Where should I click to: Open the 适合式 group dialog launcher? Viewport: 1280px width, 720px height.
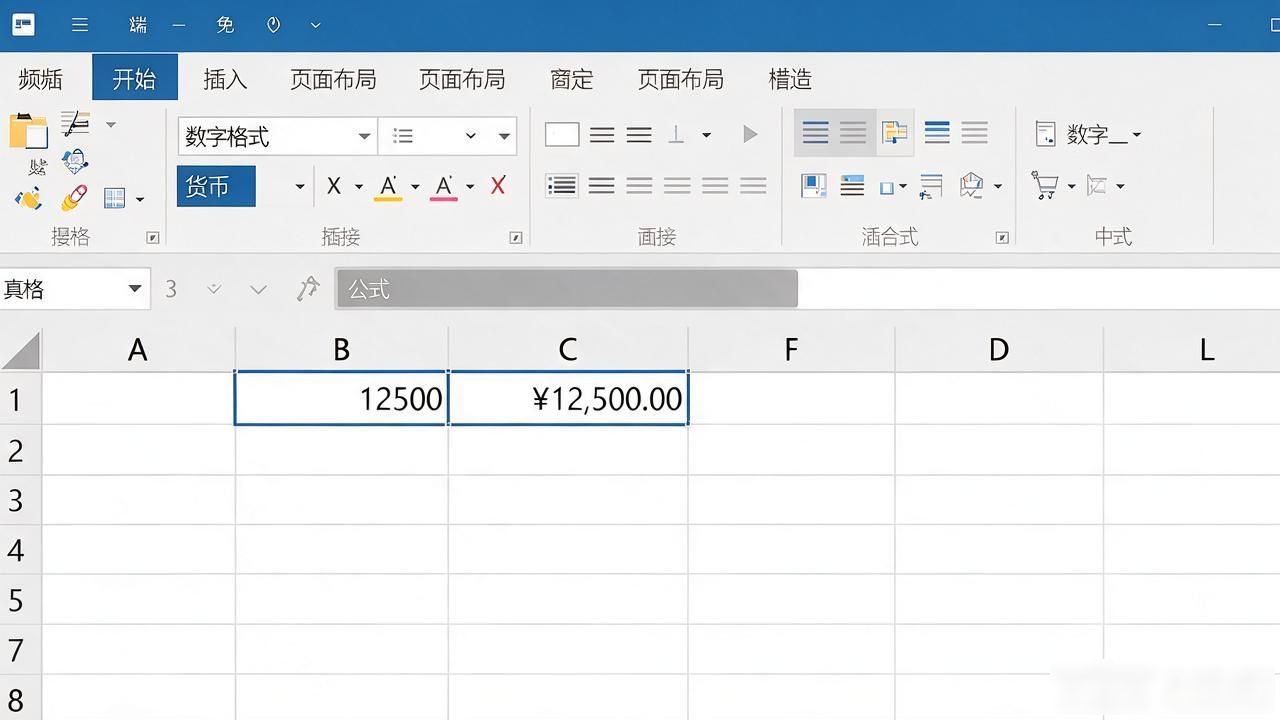point(1002,238)
